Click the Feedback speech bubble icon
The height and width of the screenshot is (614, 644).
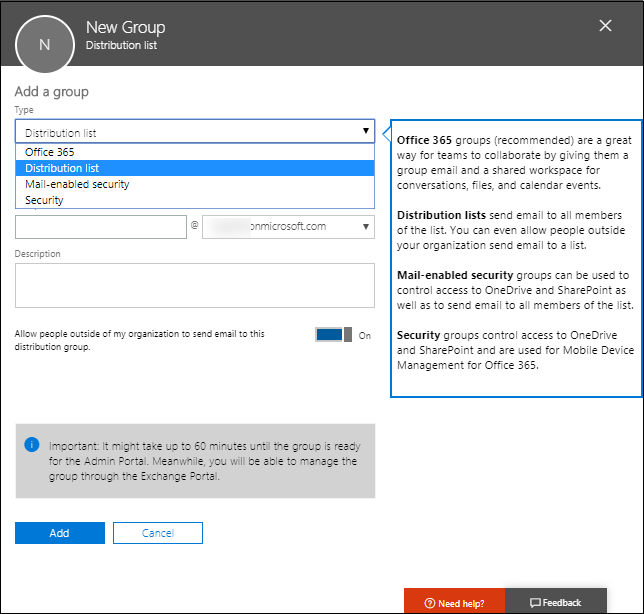click(535, 603)
